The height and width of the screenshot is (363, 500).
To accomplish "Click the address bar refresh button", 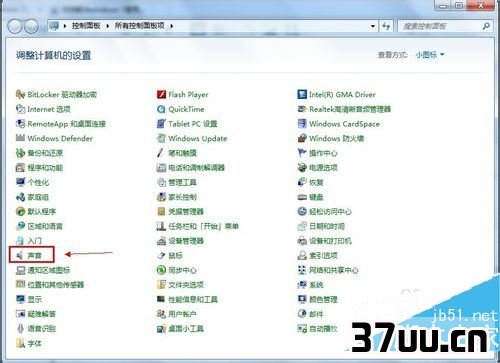I will tap(386, 26).
